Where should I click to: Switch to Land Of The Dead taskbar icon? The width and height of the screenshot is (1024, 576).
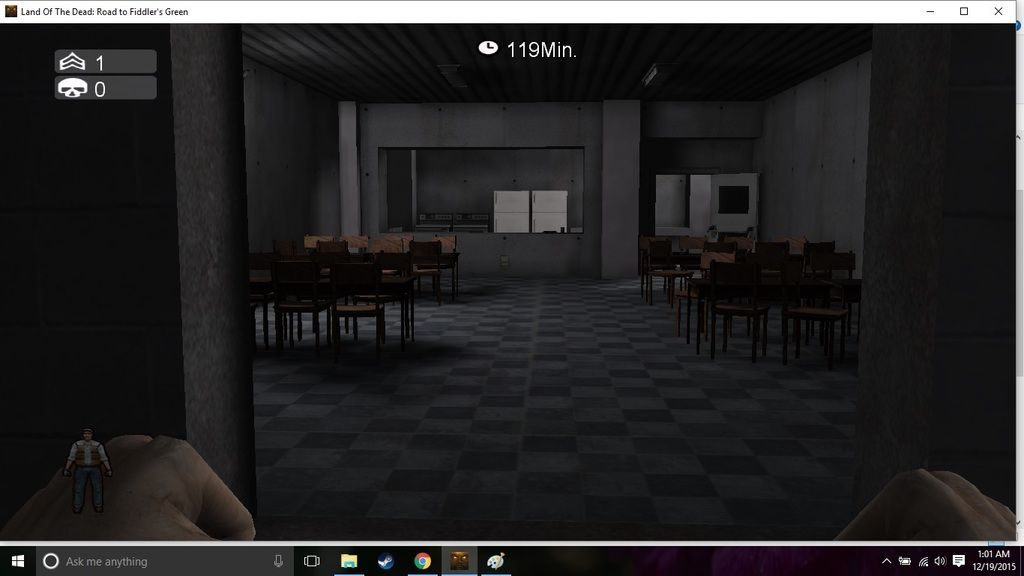tap(459, 561)
